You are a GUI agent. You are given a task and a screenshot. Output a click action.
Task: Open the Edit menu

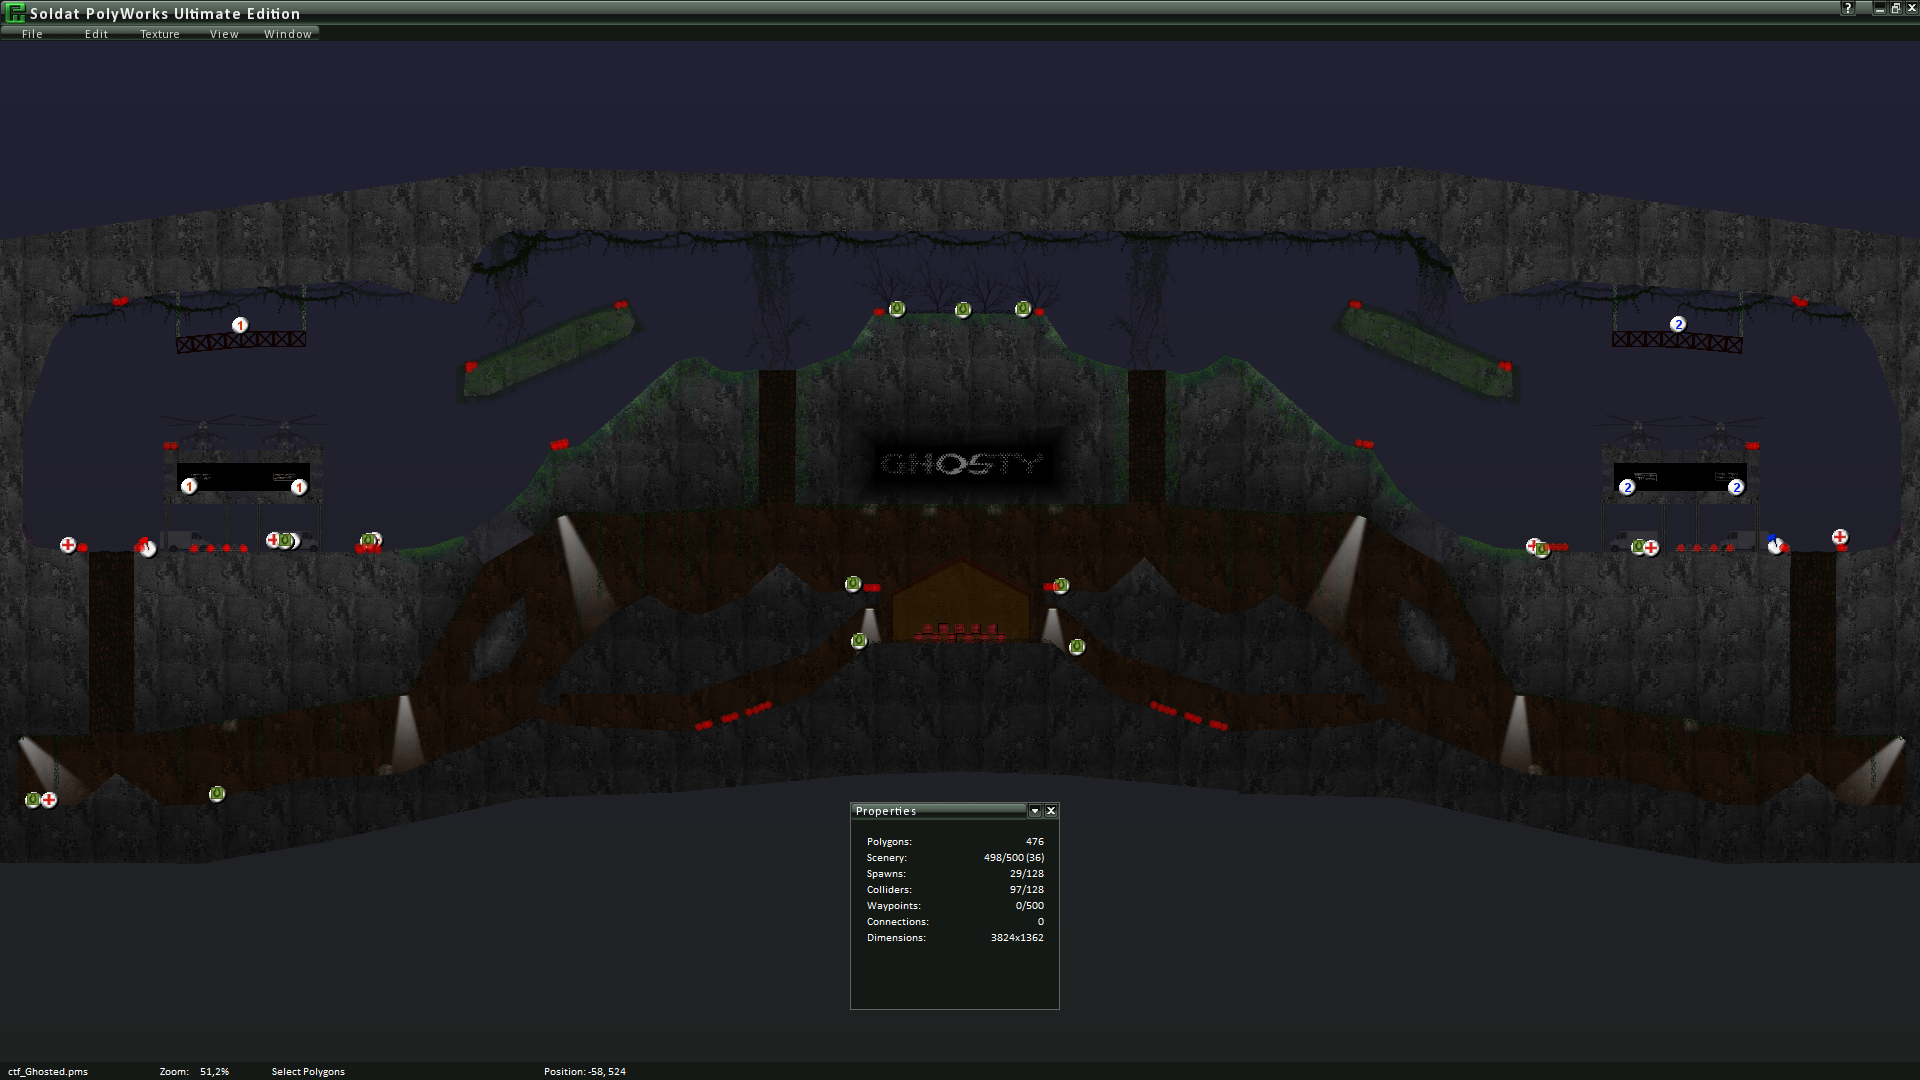[96, 34]
